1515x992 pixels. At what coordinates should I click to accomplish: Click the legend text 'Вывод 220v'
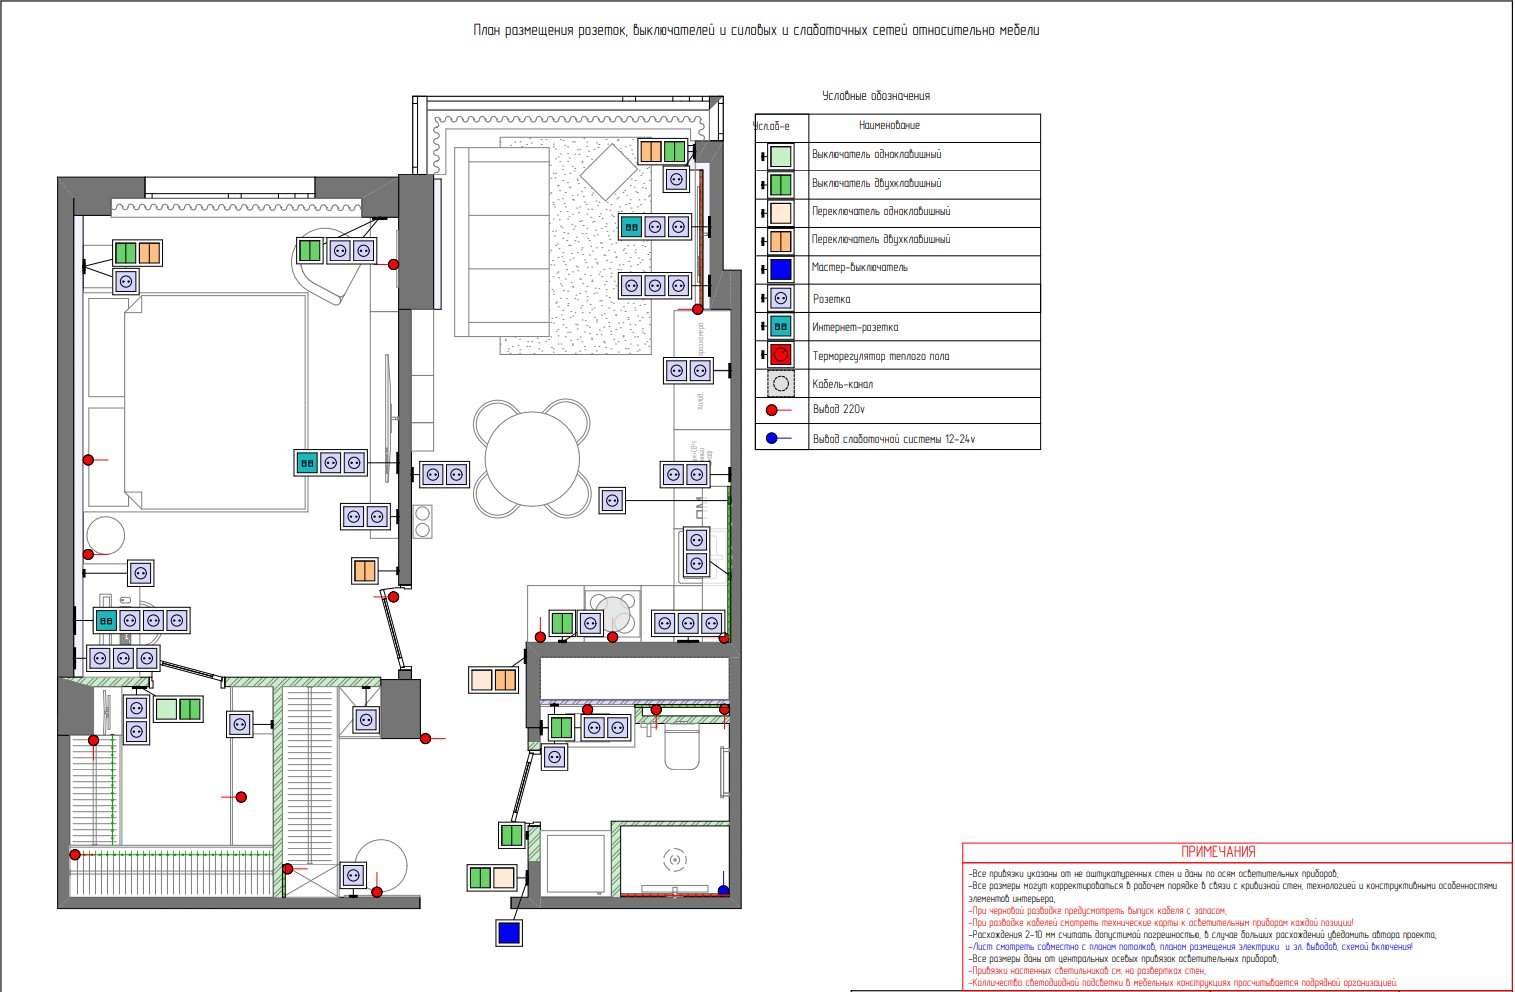(839, 409)
